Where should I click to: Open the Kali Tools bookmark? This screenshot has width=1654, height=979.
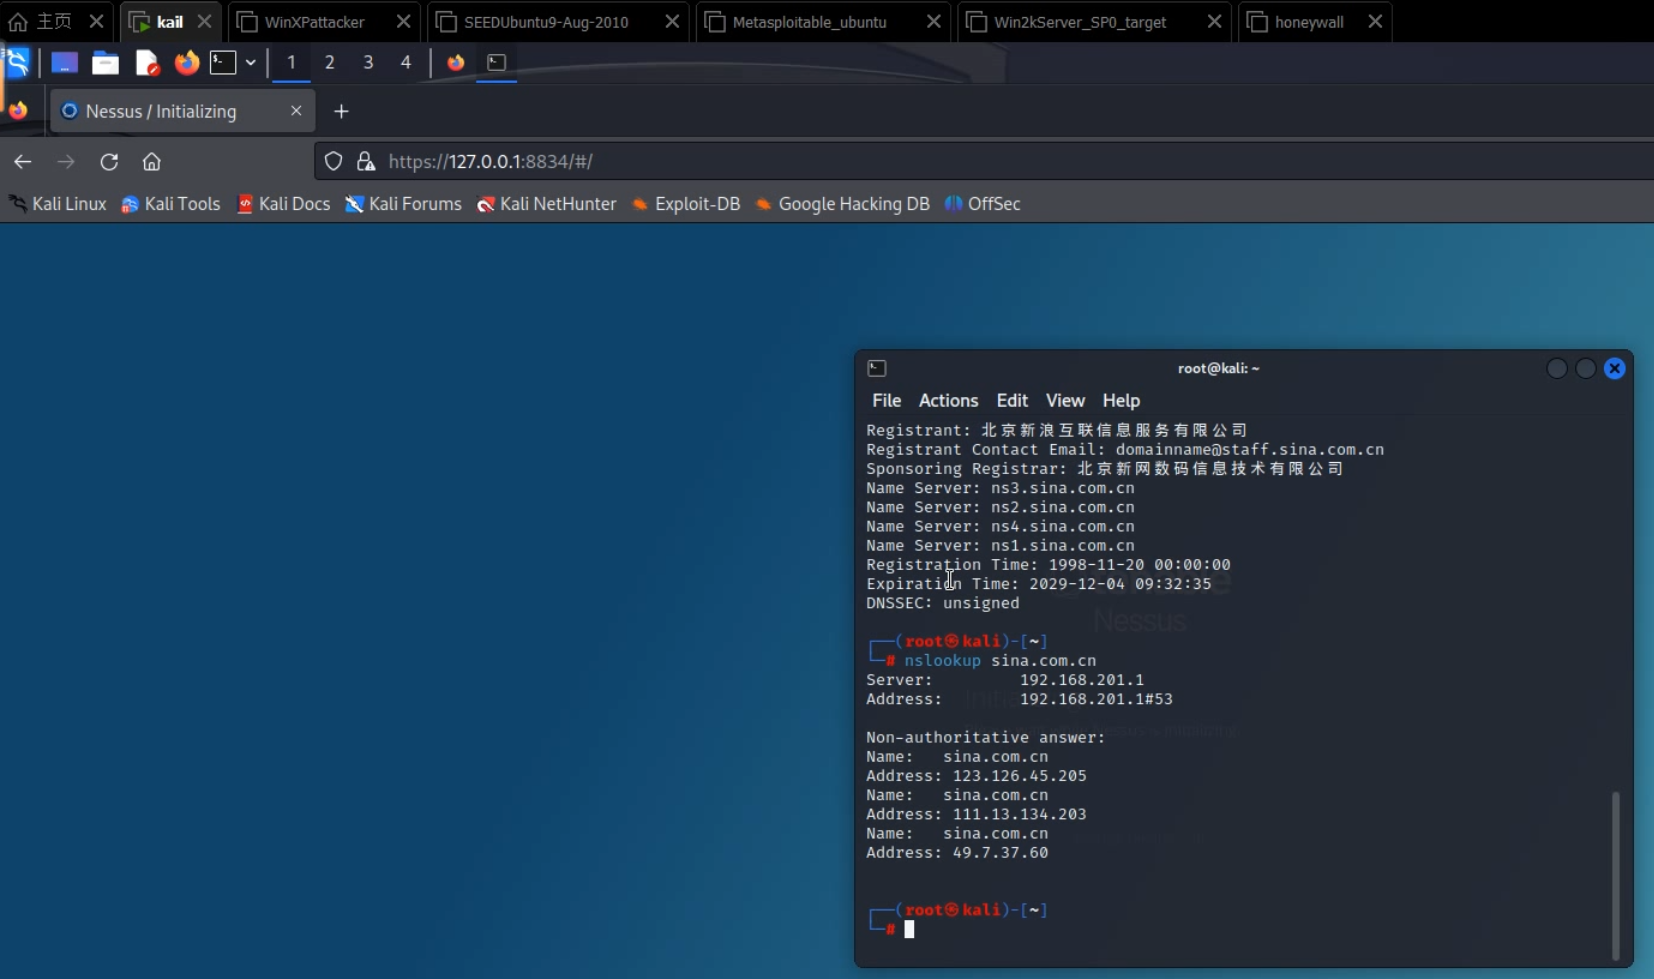tap(171, 204)
